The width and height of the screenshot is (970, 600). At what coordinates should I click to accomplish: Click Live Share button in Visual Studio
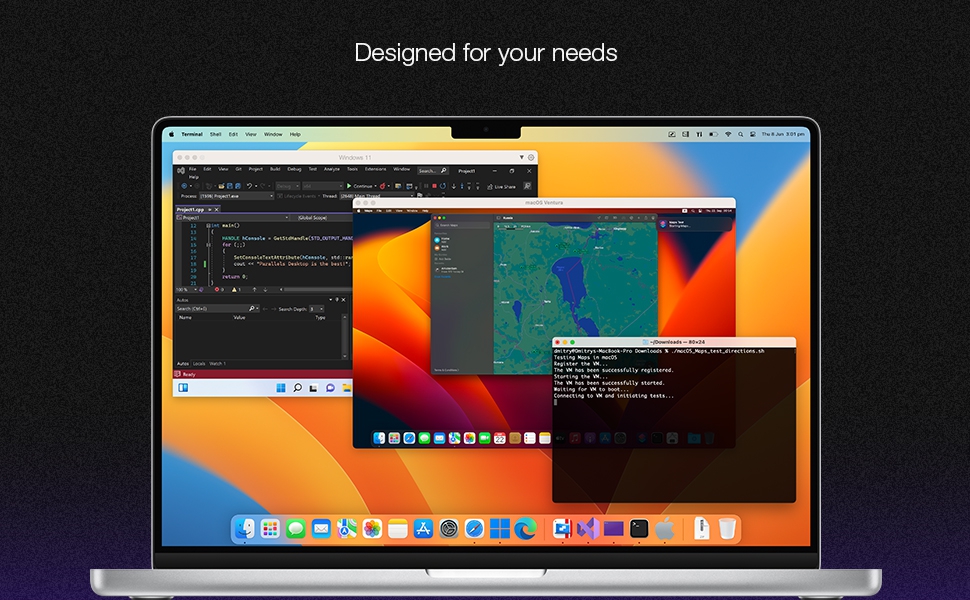(502, 186)
